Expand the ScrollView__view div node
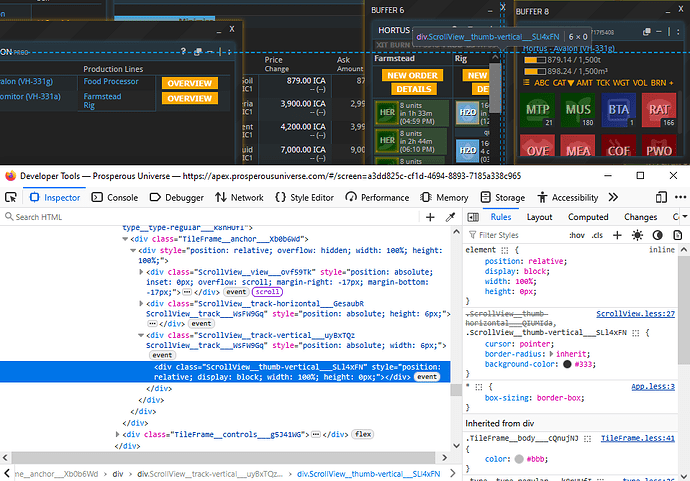This screenshot has height=481, width=690. click(x=141, y=272)
